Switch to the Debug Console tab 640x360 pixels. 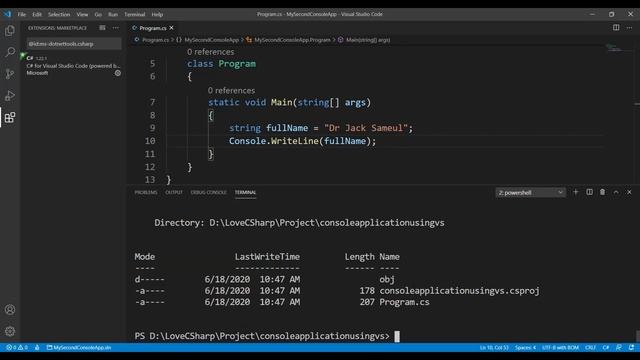coord(208,192)
